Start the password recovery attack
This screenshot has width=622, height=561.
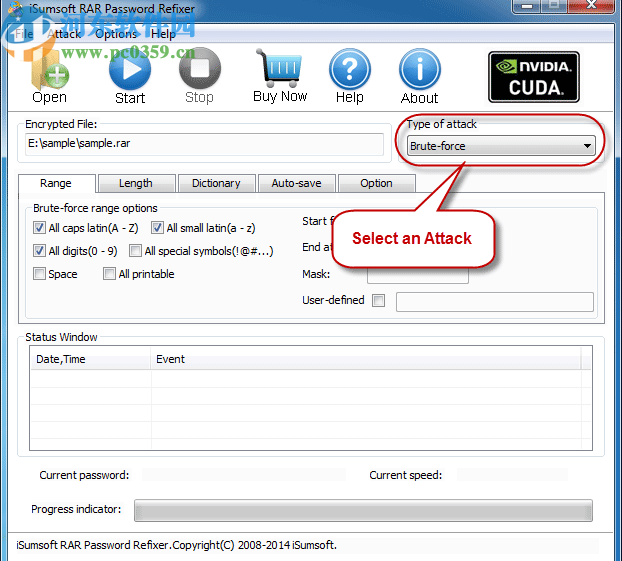point(130,77)
